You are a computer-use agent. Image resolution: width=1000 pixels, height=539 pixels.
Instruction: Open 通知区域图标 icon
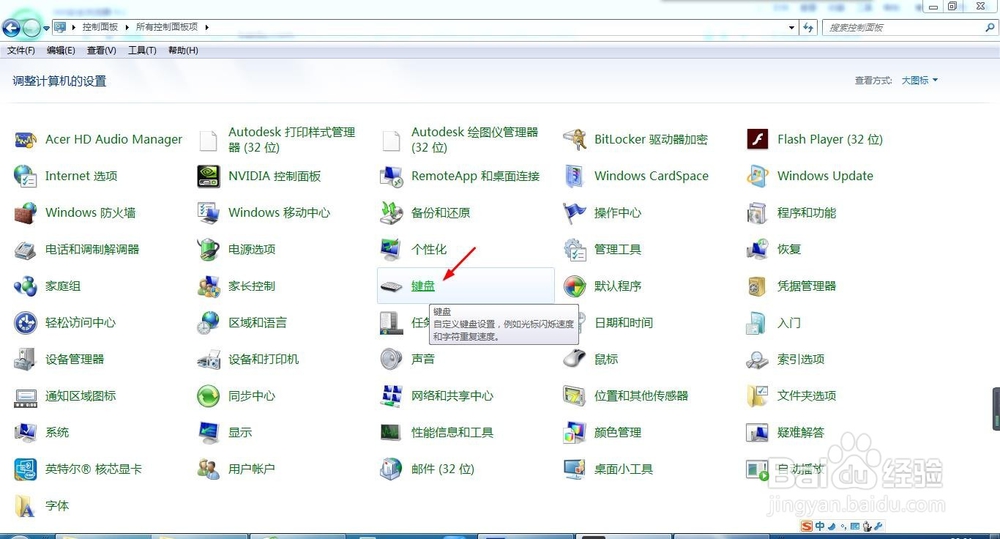point(26,396)
